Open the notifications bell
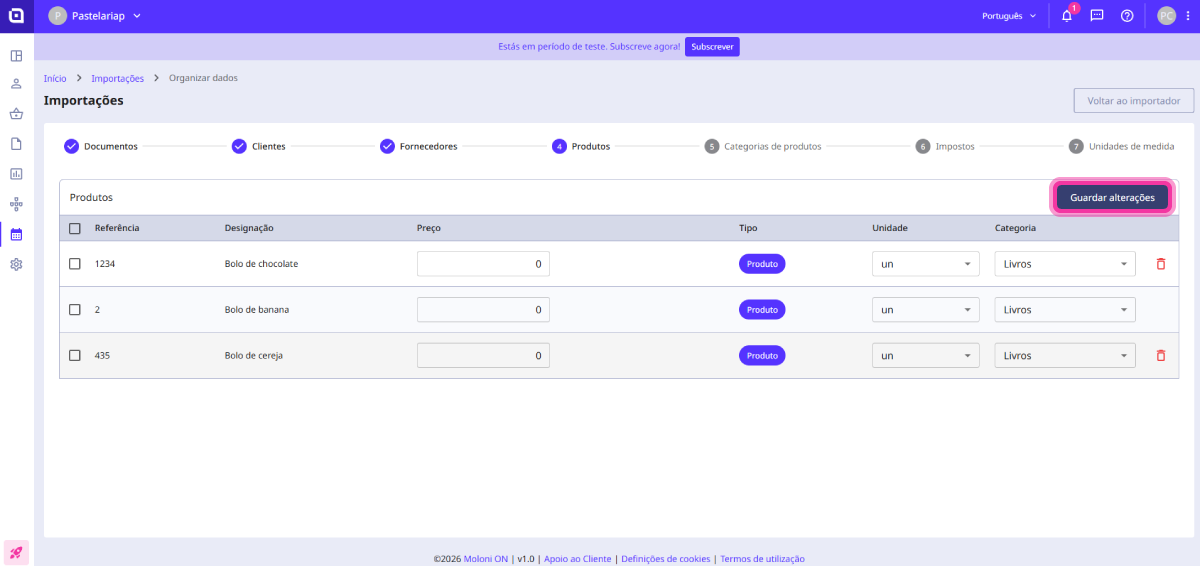This screenshot has width=1200, height=566. pyautogui.click(x=1066, y=16)
